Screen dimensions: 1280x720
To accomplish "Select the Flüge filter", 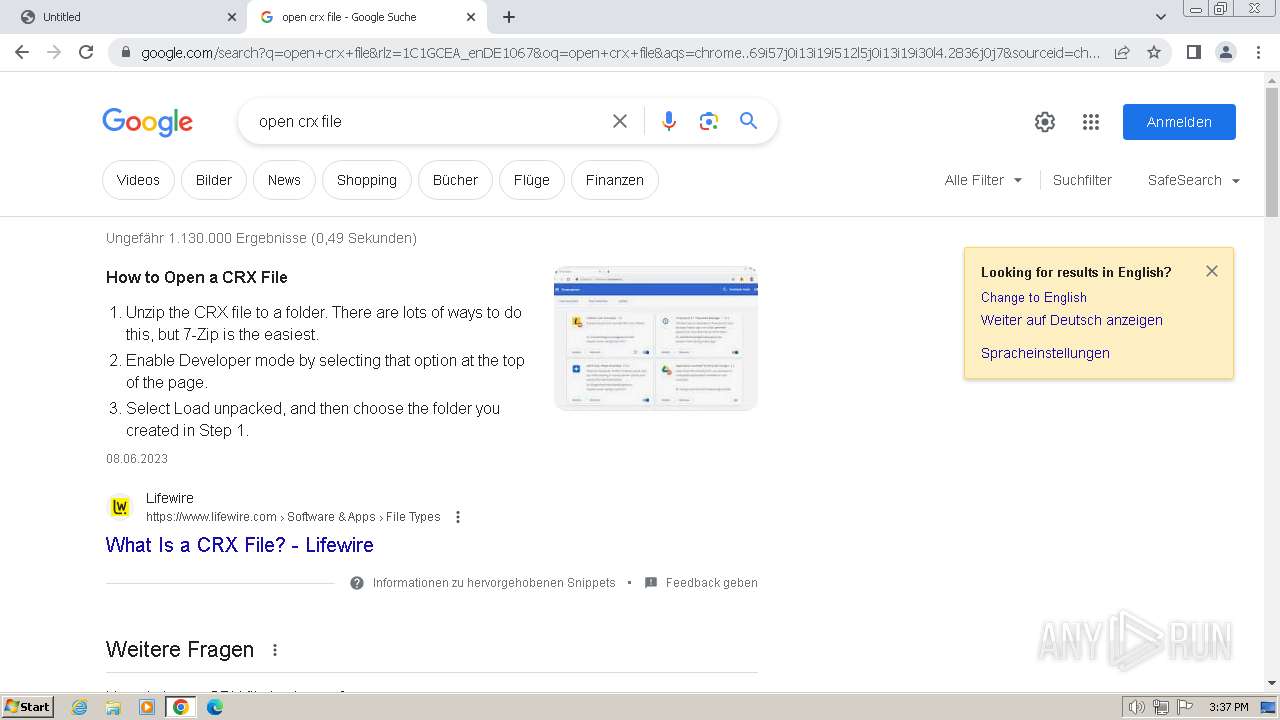I will [x=532, y=180].
